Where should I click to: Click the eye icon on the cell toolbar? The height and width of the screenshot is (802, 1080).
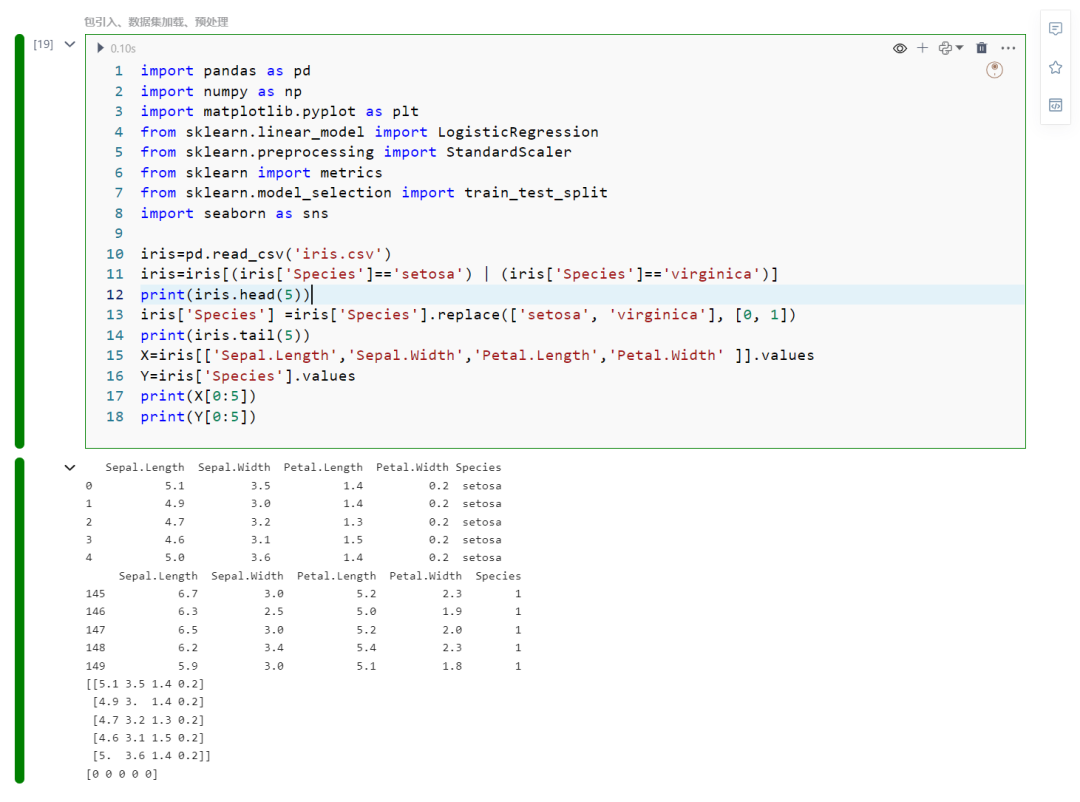pos(899,47)
